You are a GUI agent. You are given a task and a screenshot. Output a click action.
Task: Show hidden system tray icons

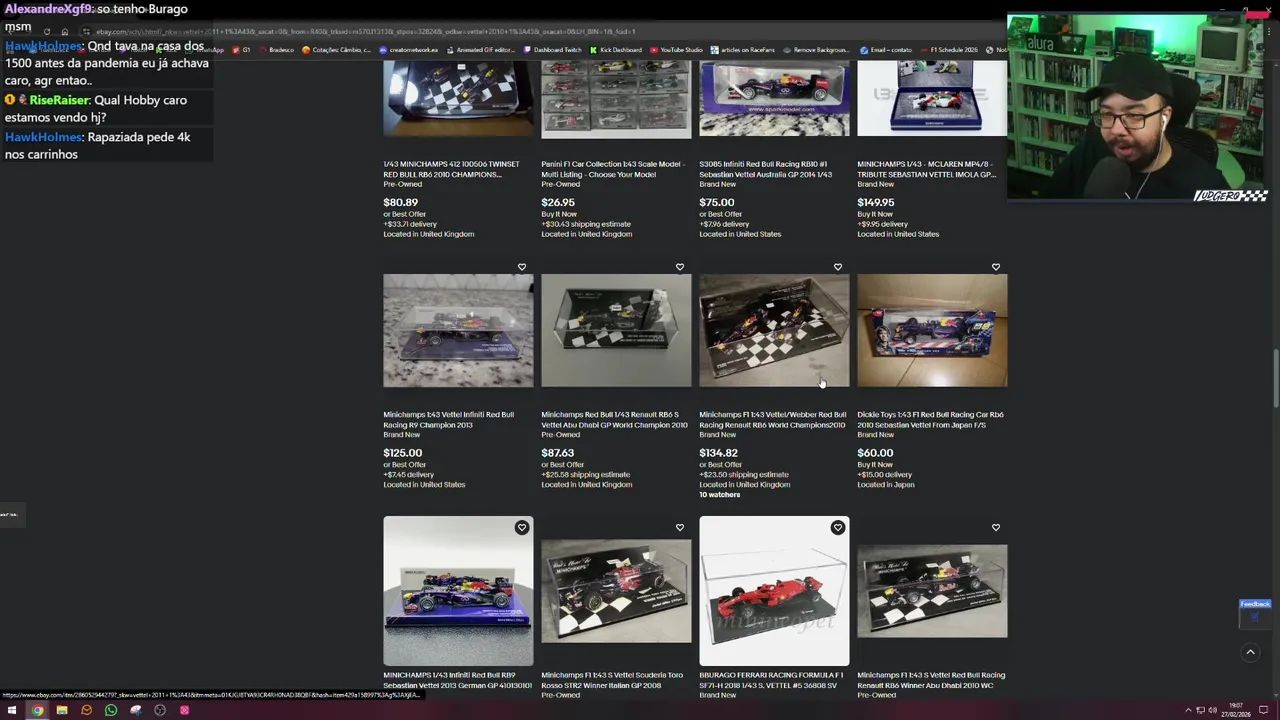1188,710
